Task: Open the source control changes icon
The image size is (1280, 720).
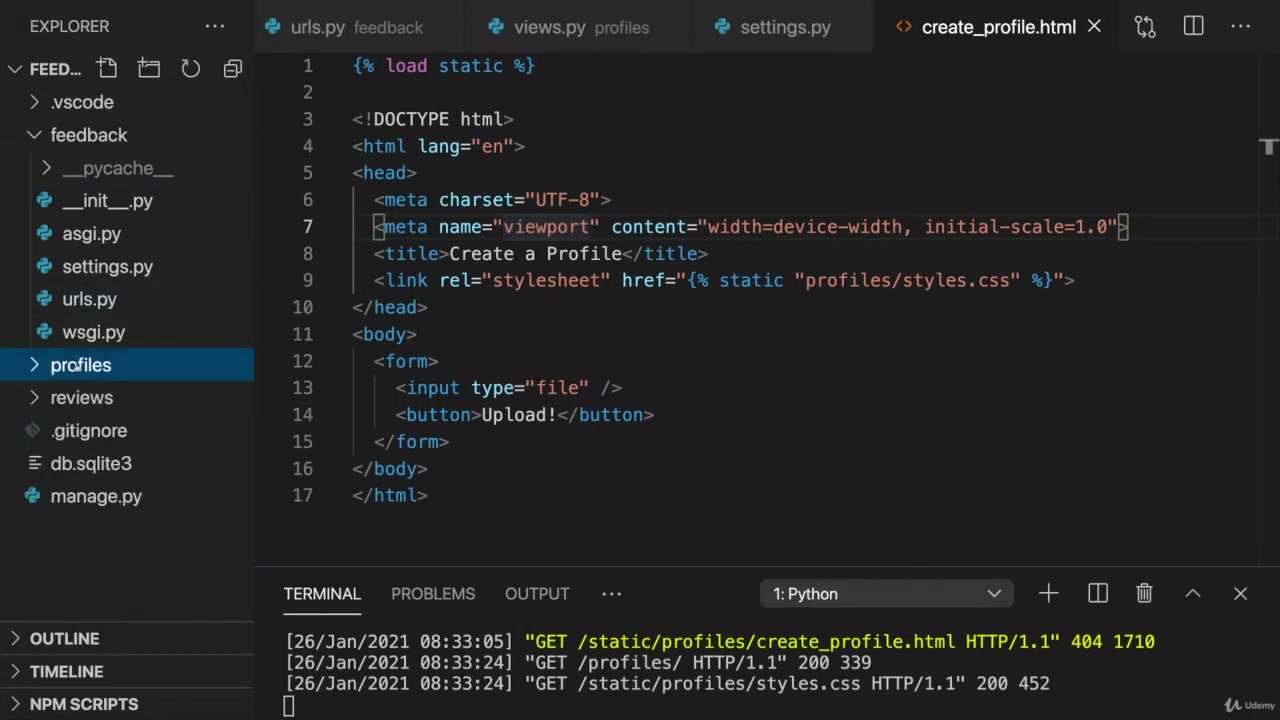Action: [x=1145, y=27]
